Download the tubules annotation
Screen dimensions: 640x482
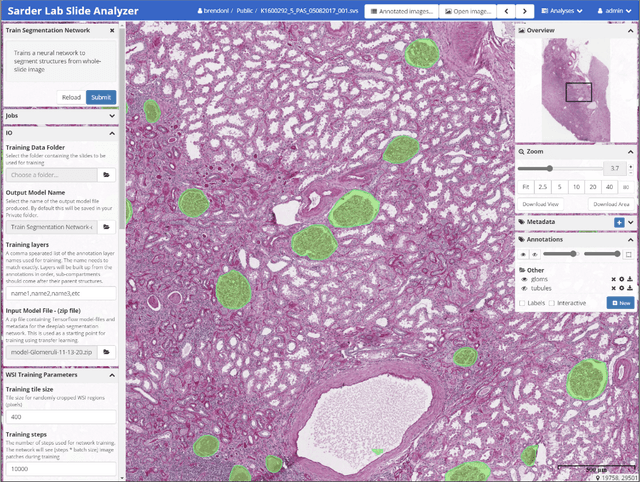(x=630, y=288)
